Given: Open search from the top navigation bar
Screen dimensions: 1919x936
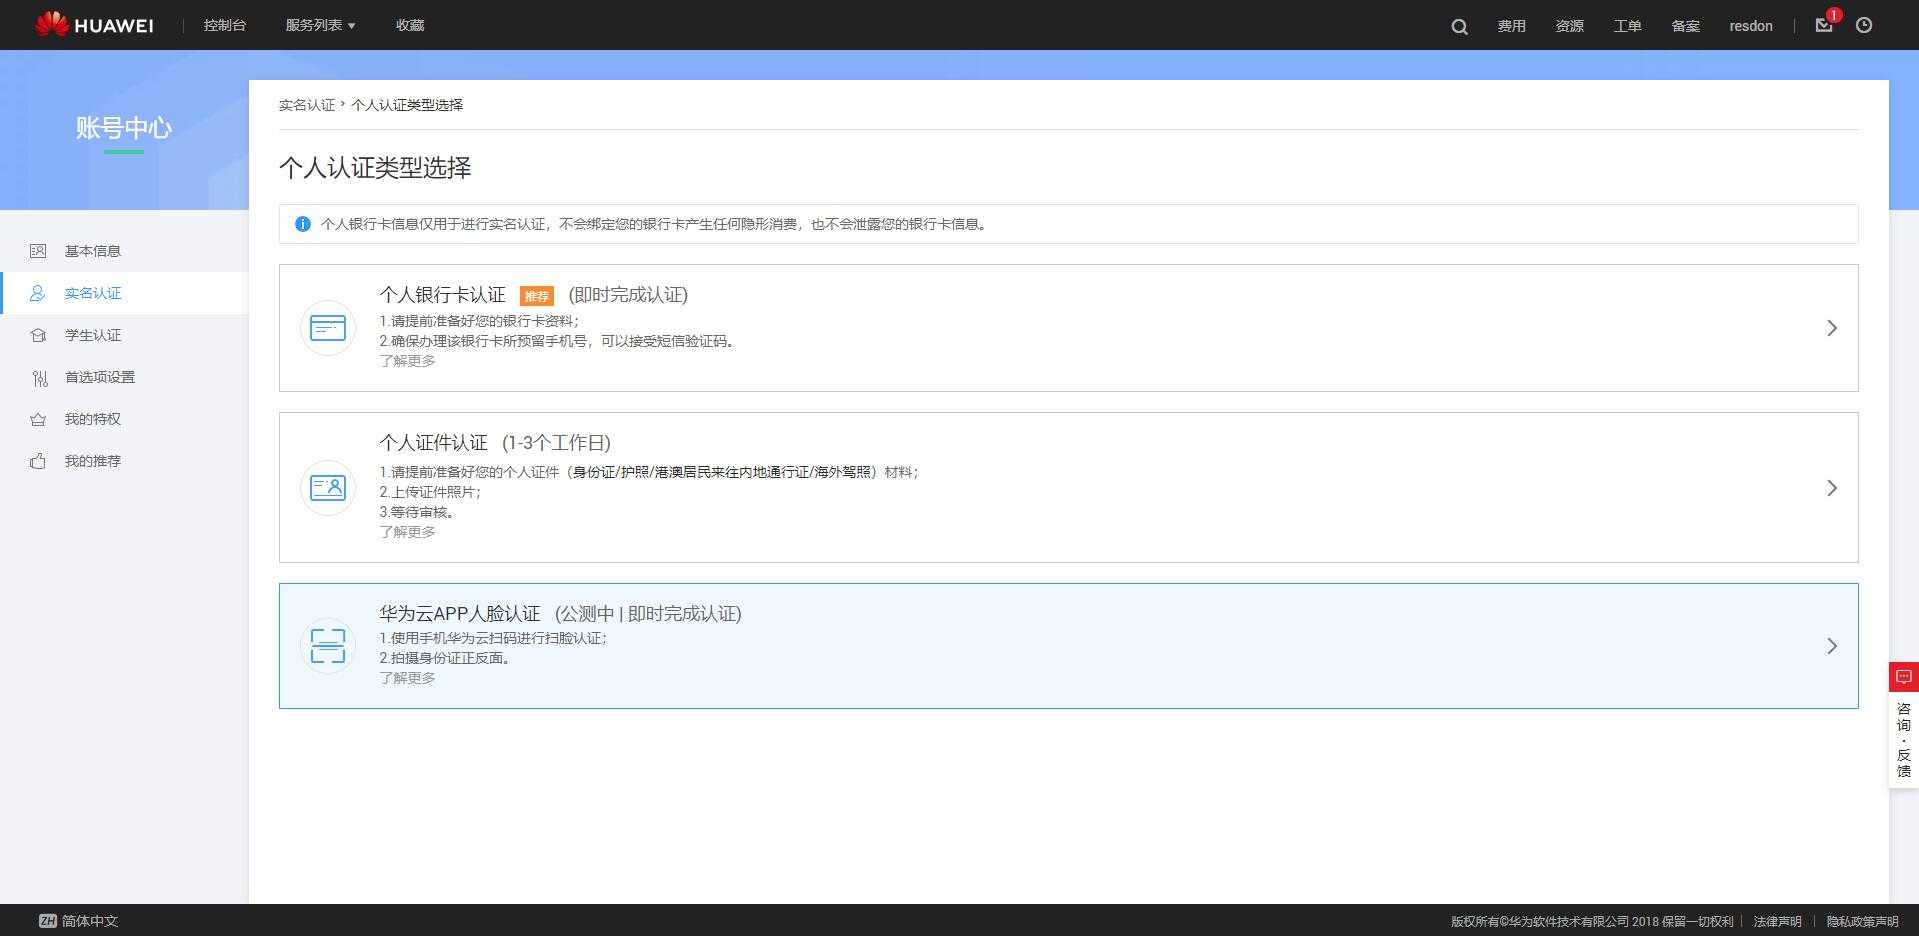Looking at the screenshot, I should tap(1458, 26).
